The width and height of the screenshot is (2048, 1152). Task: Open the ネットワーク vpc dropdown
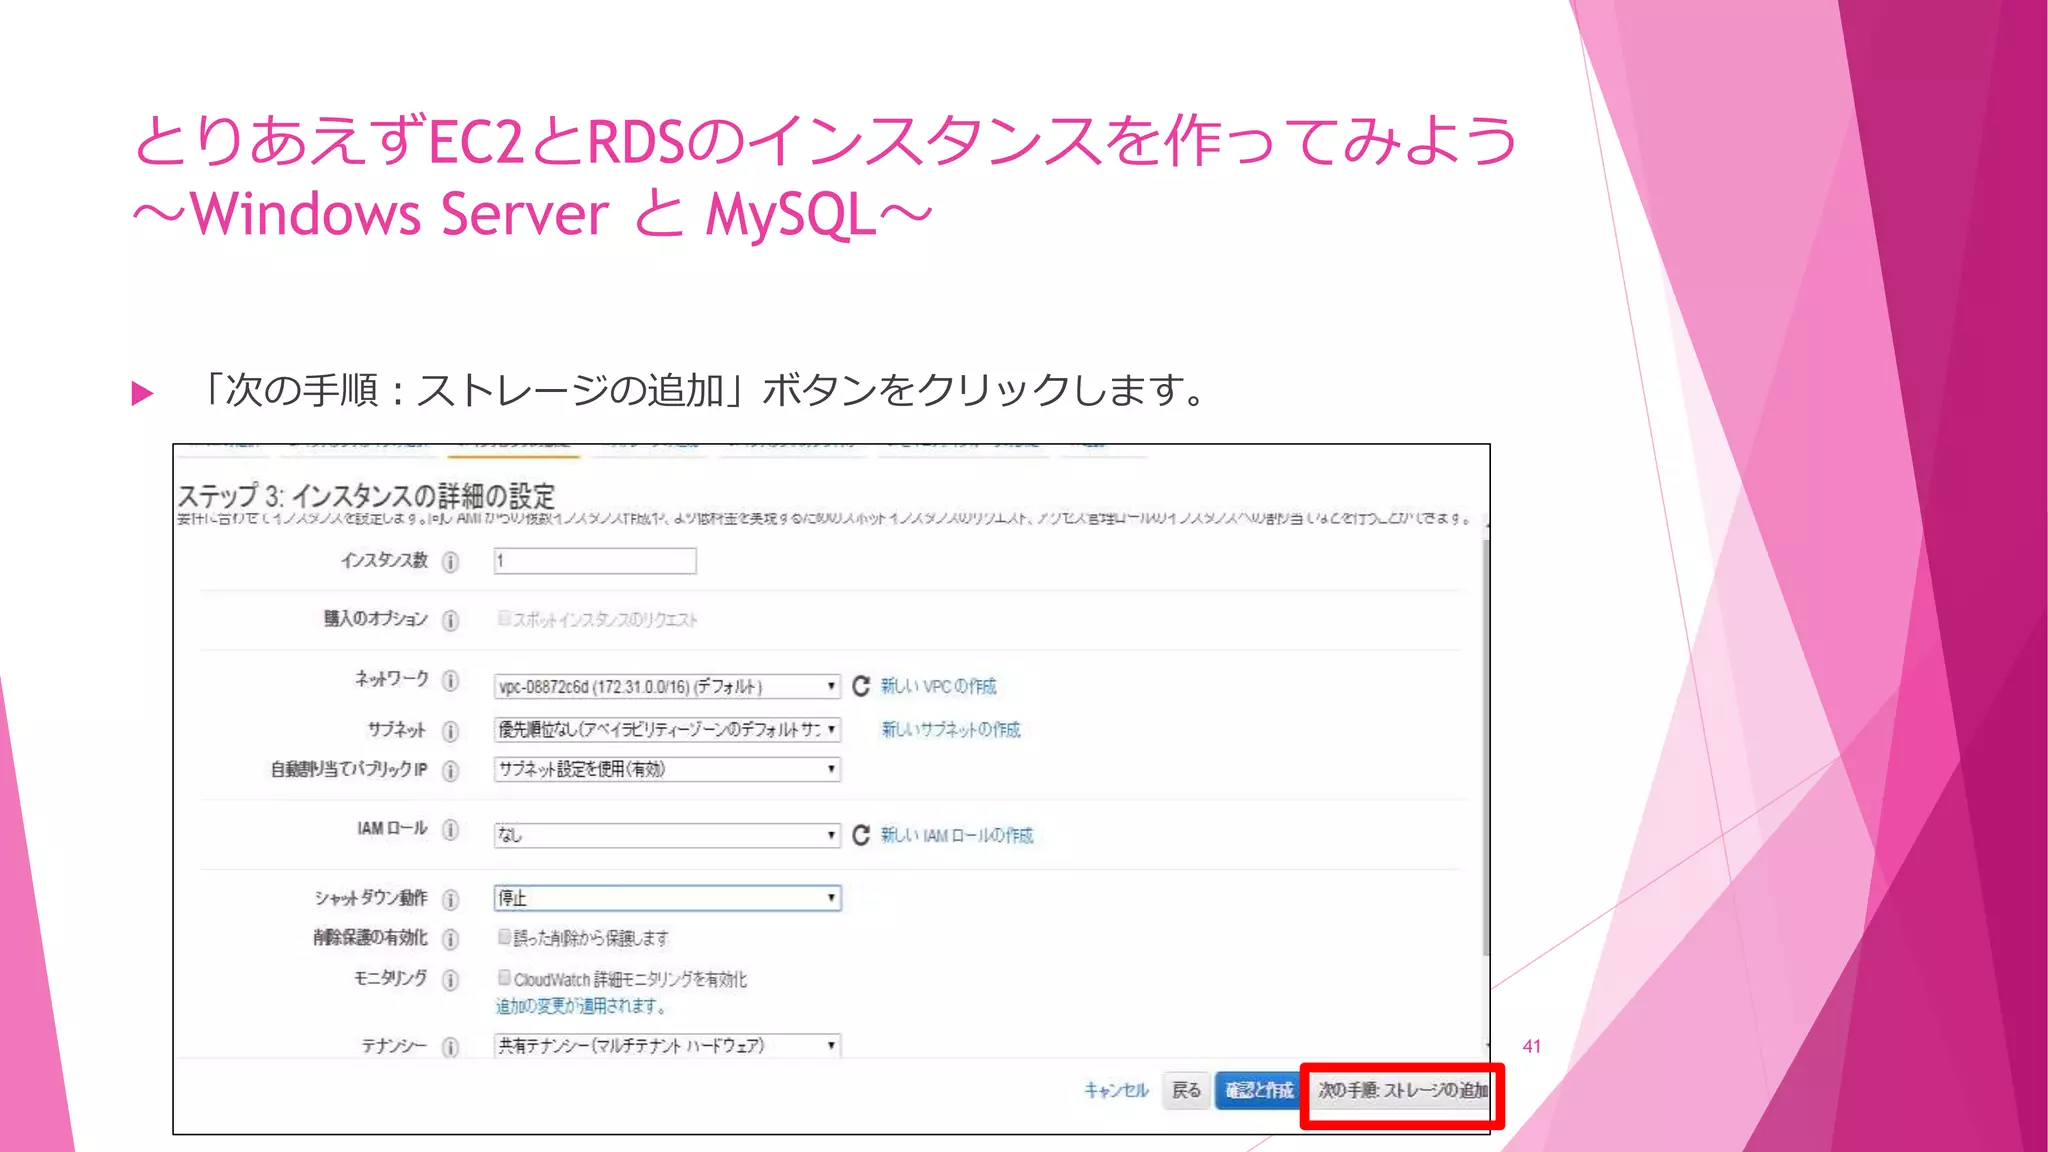[667, 686]
